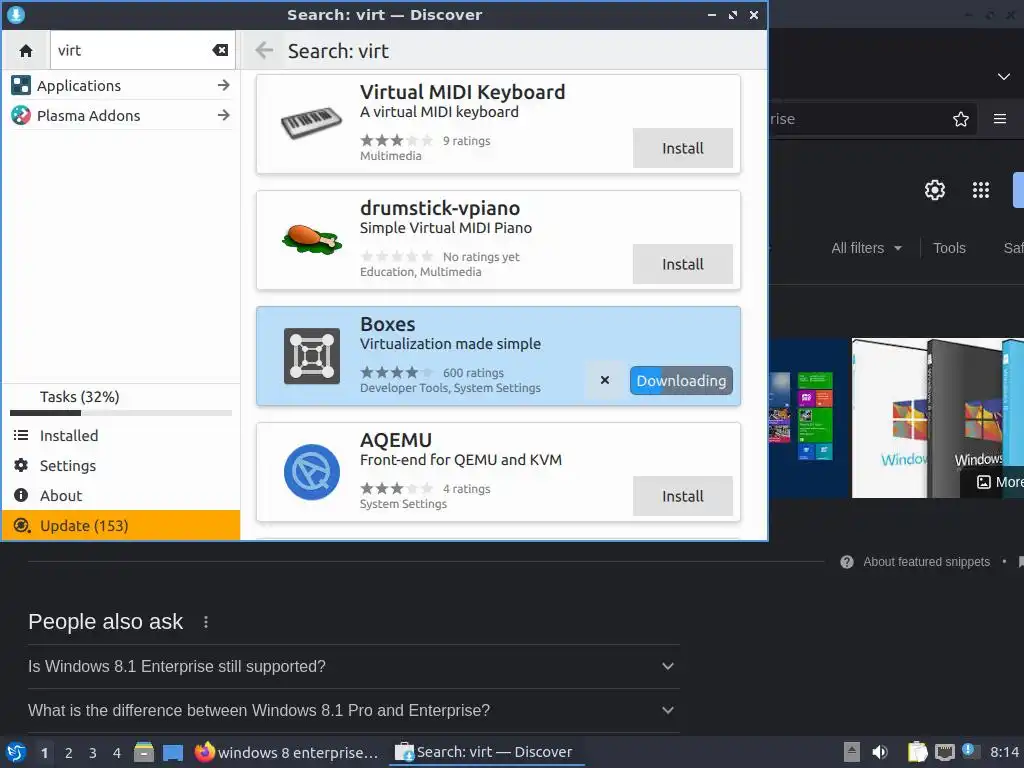Expand the Applications category arrow

coord(223,85)
